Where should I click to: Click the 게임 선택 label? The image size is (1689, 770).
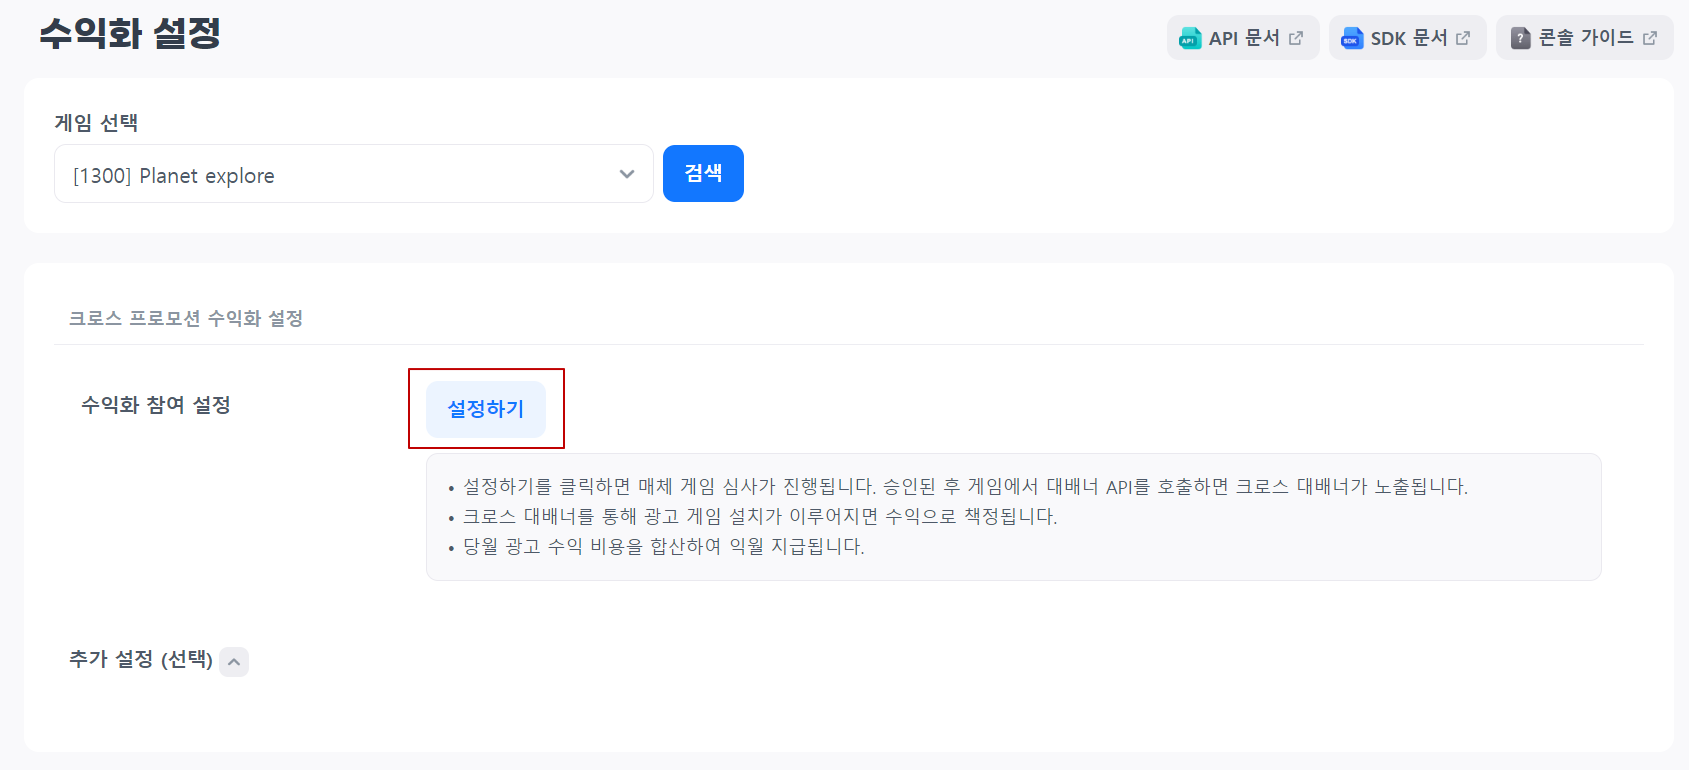[96, 122]
